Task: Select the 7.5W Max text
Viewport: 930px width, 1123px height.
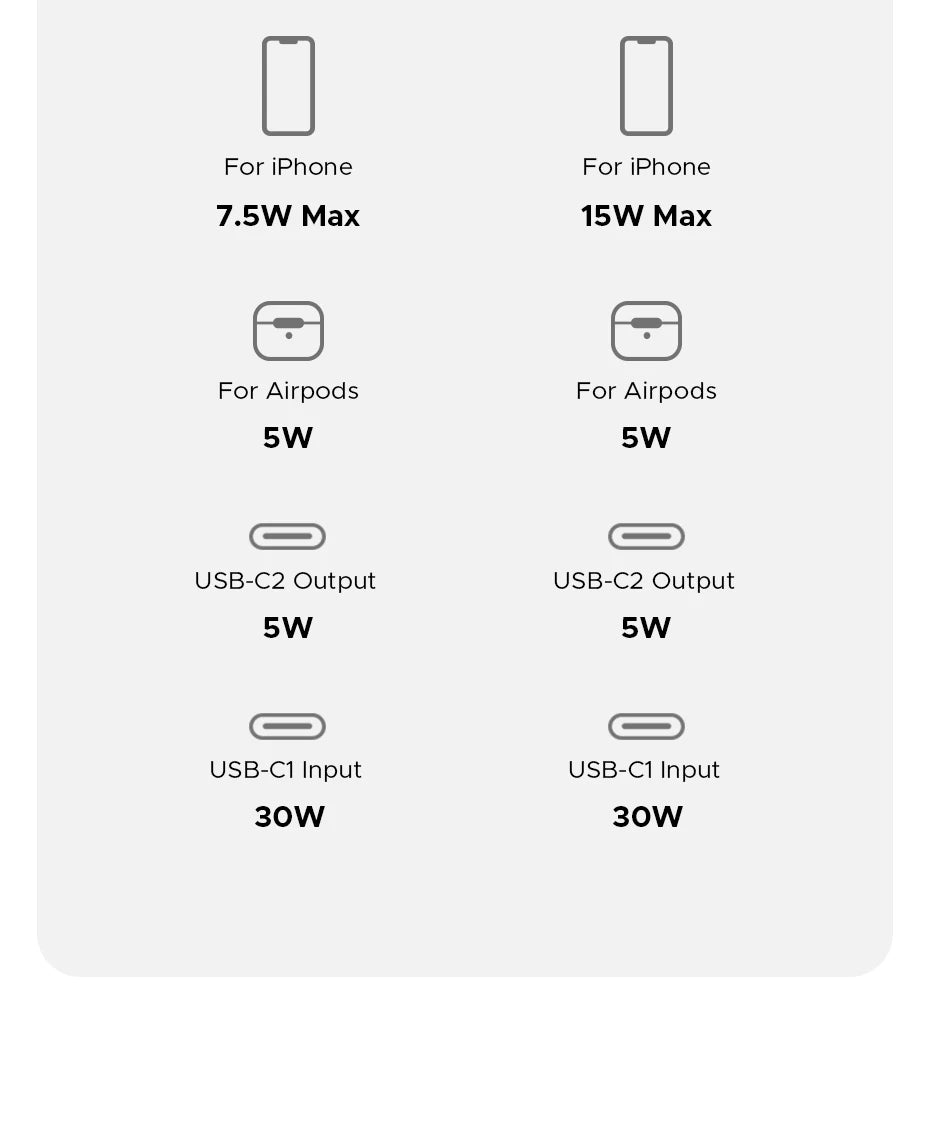Action: tap(288, 216)
